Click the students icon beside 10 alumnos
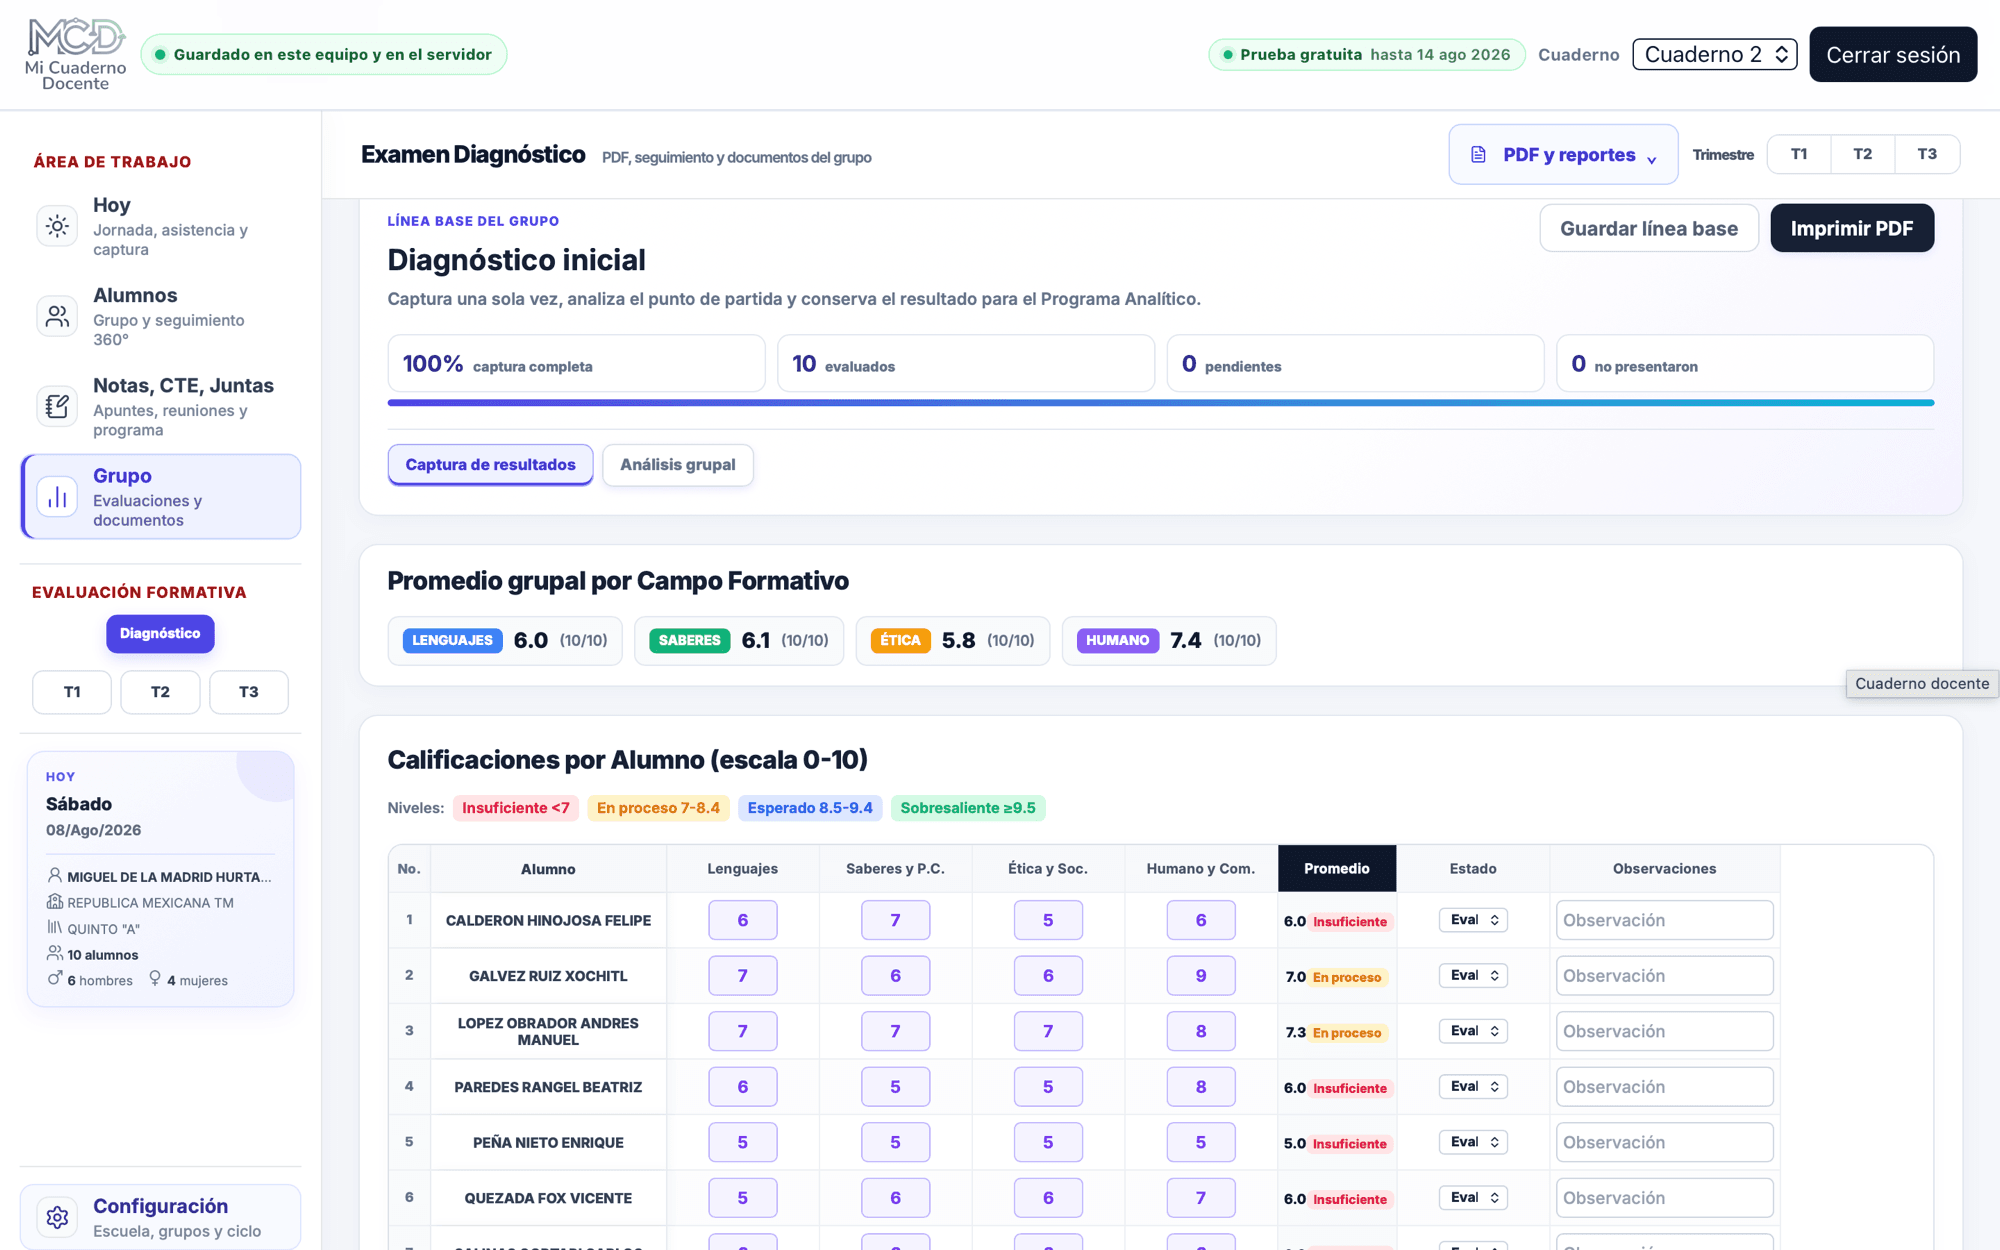Image resolution: width=2000 pixels, height=1250 pixels. [55, 953]
